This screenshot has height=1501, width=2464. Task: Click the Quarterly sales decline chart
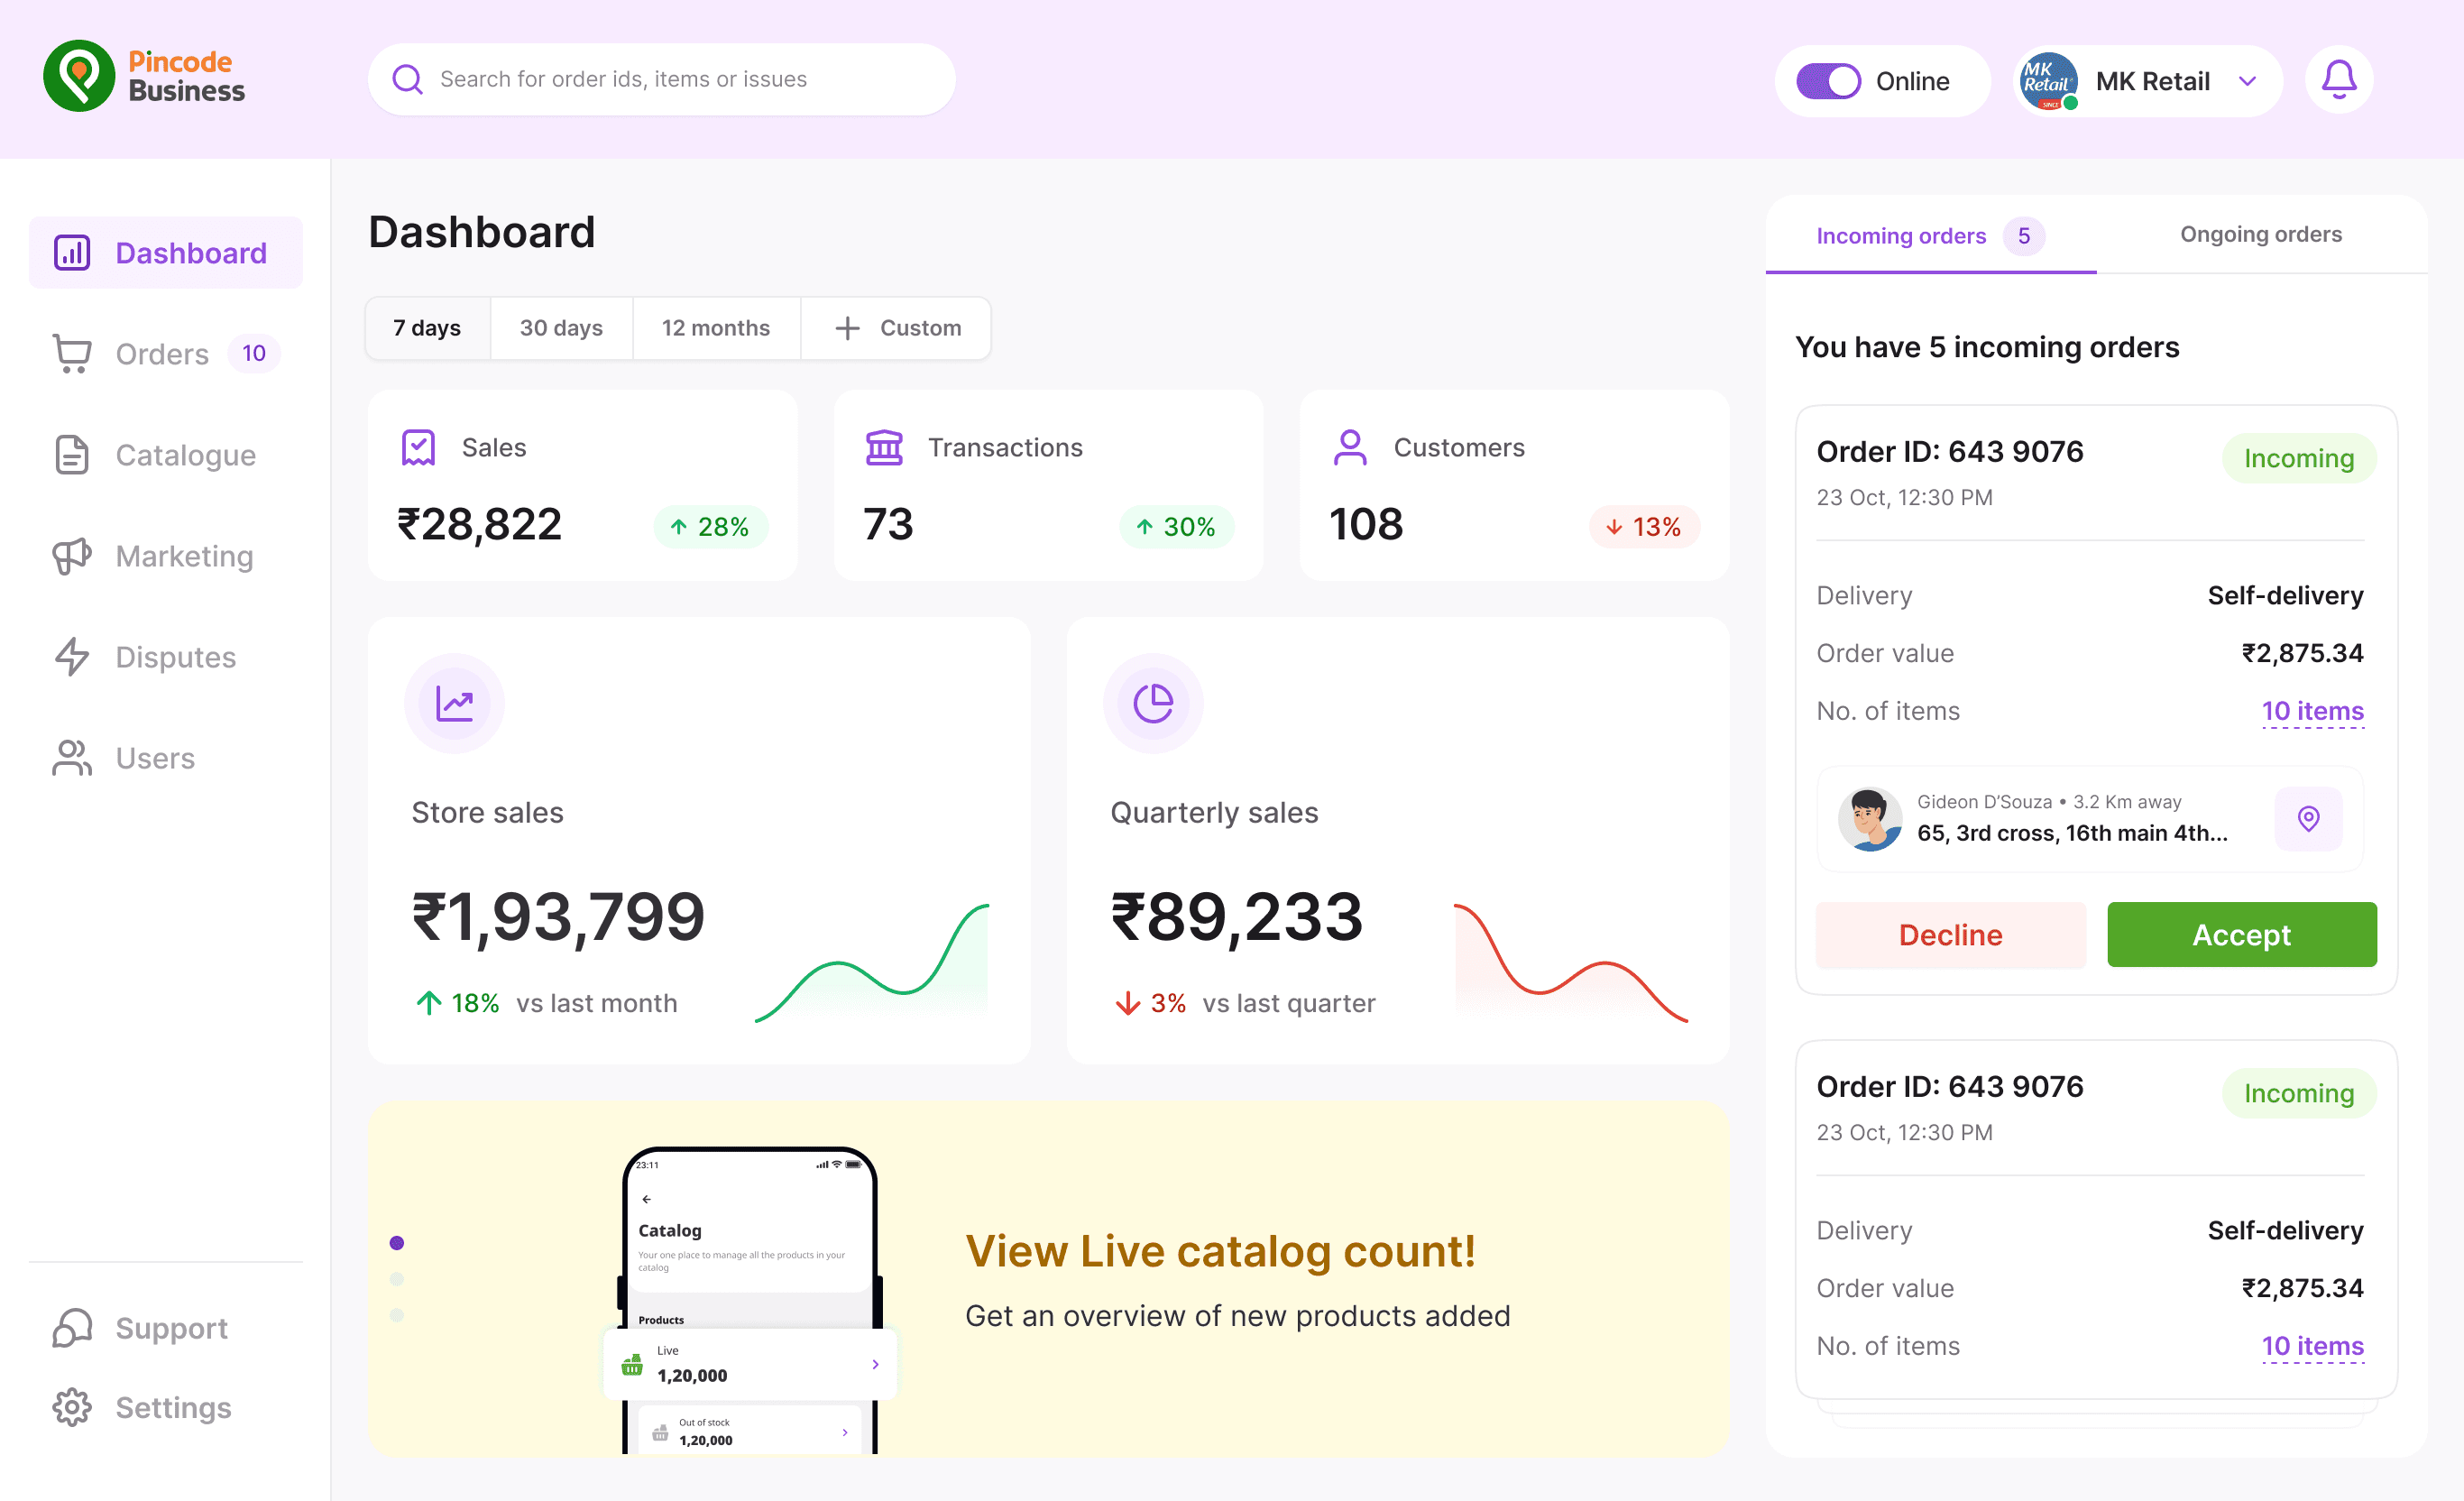pyautogui.click(x=1571, y=962)
